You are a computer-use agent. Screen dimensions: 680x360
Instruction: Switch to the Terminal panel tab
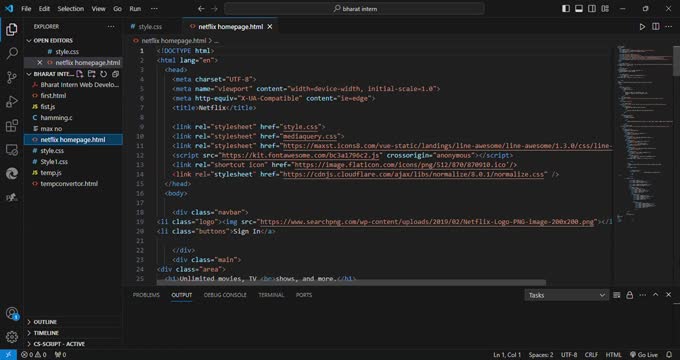tap(271, 295)
